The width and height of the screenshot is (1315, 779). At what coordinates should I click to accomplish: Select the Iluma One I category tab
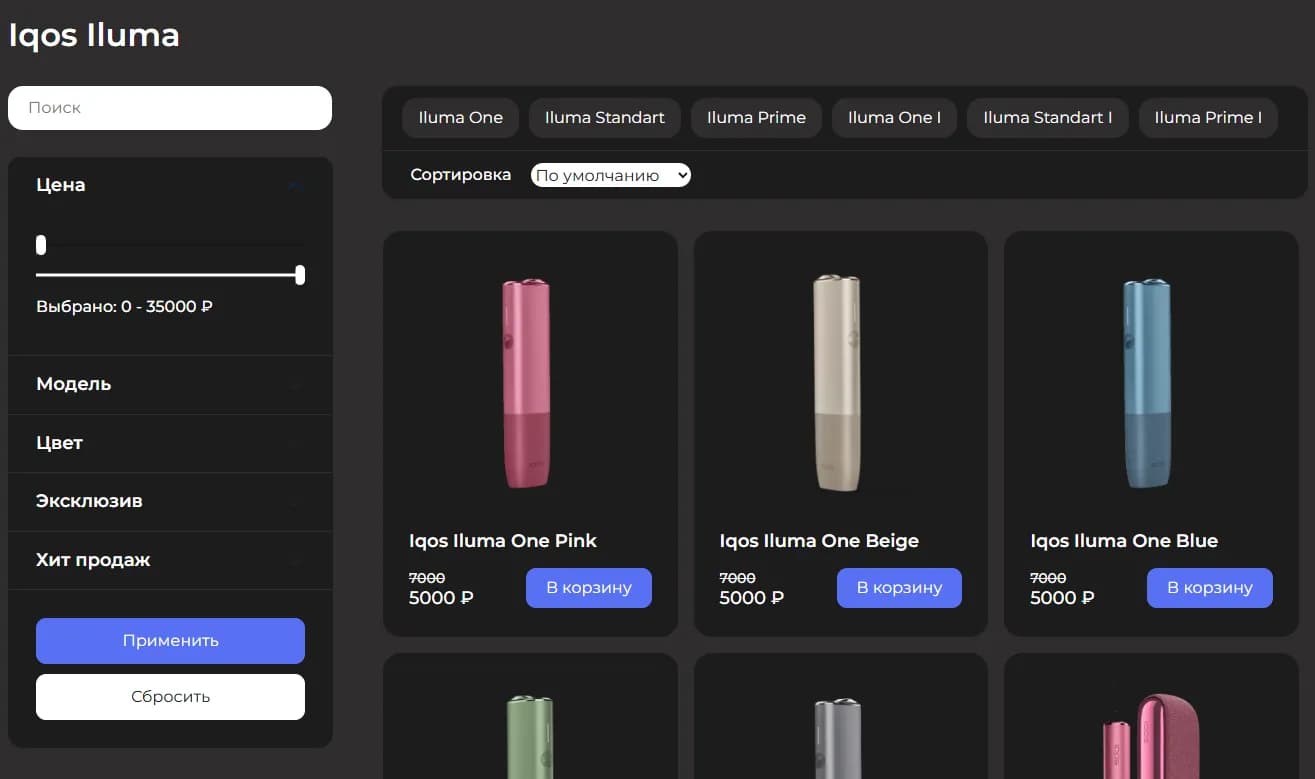click(x=894, y=117)
